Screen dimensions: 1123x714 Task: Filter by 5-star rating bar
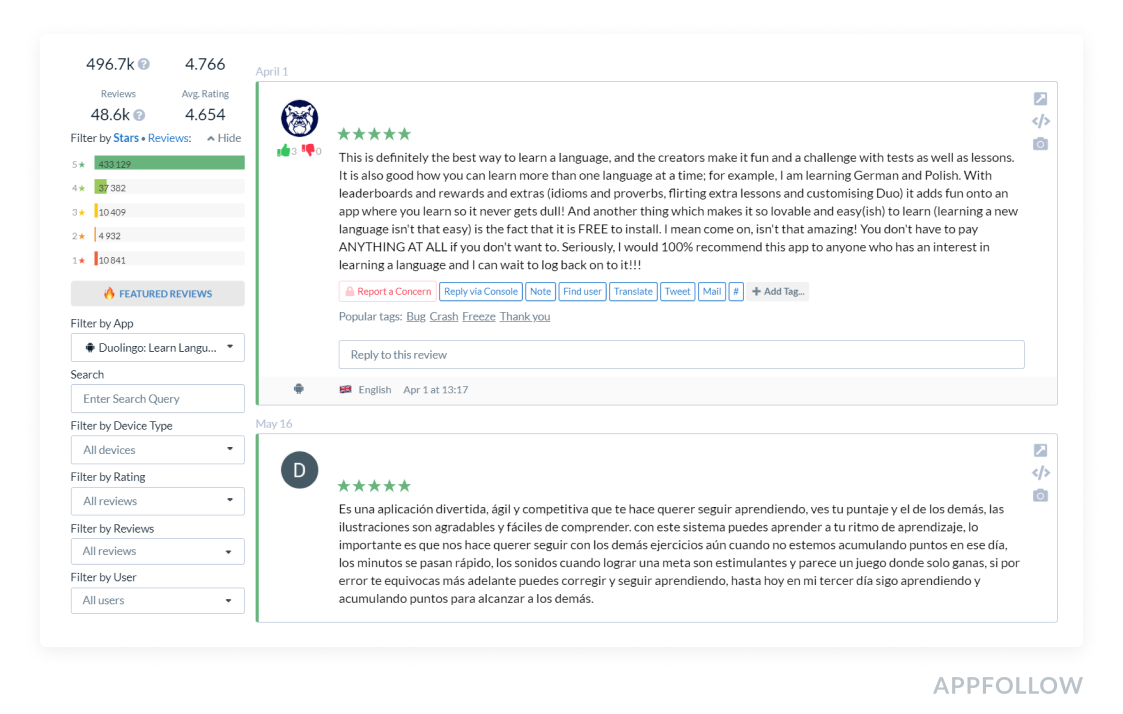pos(169,163)
